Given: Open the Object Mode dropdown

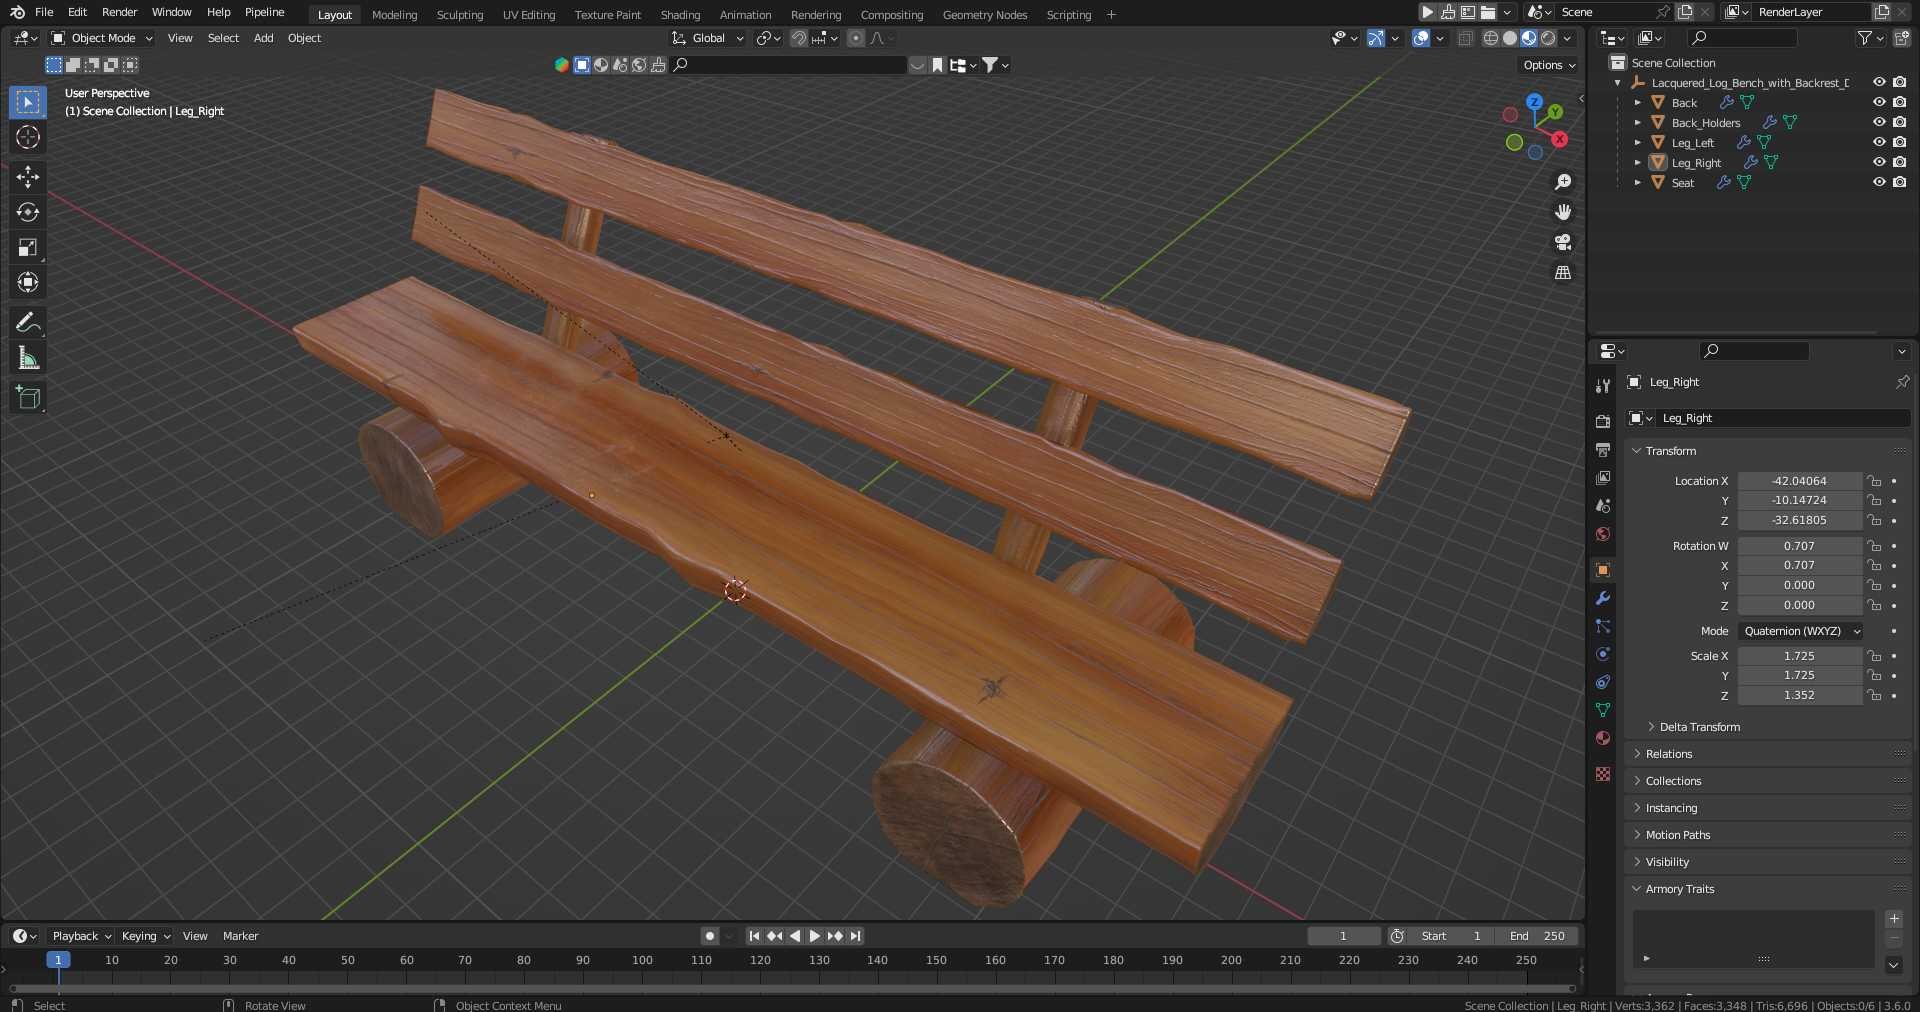Looking at the screenshot, I should [x=102, y=38].
